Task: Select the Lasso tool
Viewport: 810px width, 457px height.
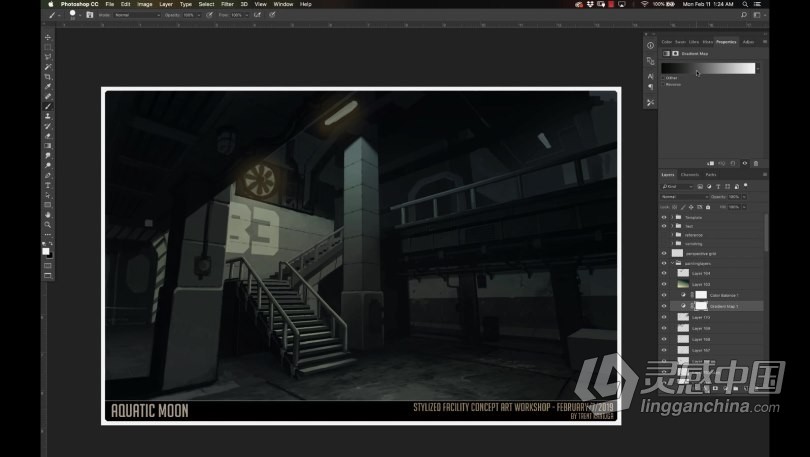Action: (48, 57)
